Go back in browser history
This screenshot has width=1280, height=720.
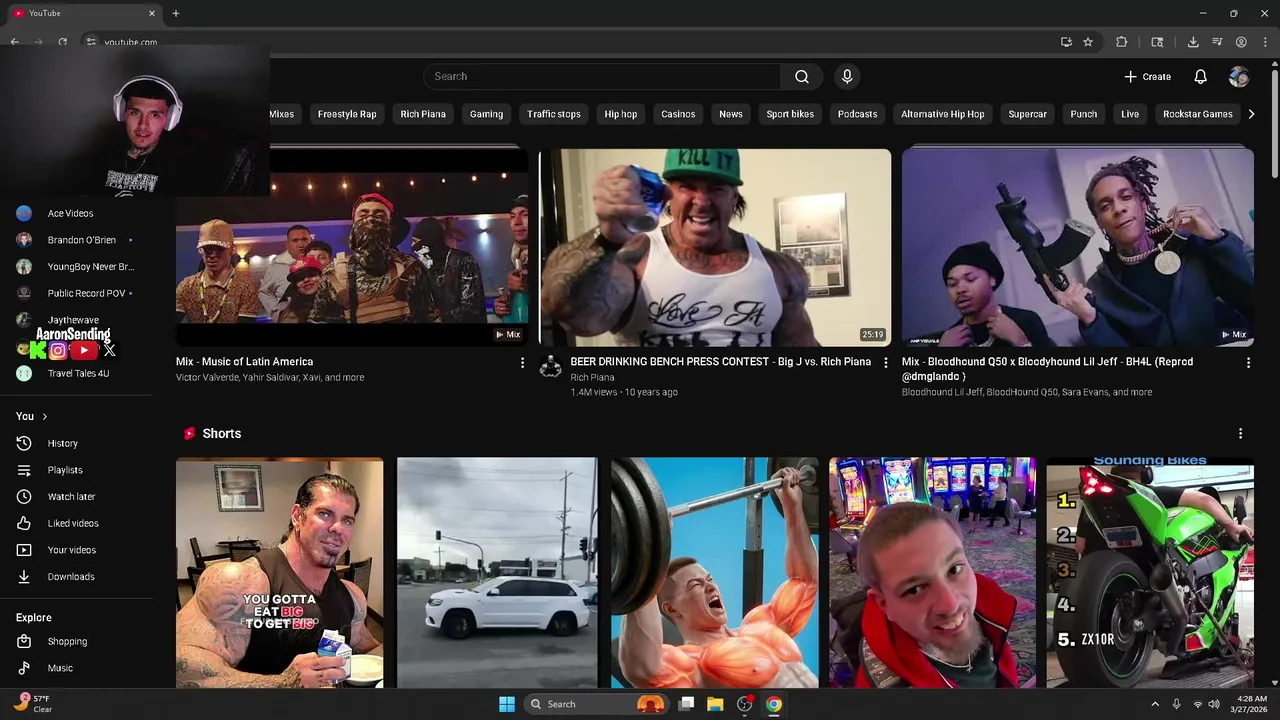click(14, 42)
